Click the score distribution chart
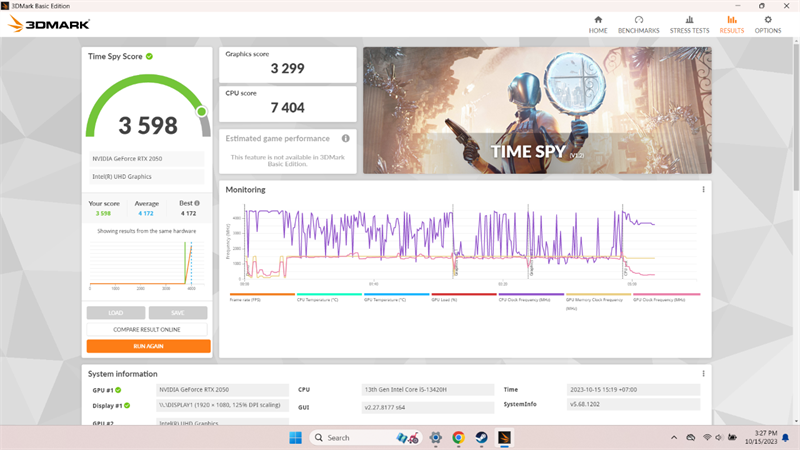 coord(147,265)
